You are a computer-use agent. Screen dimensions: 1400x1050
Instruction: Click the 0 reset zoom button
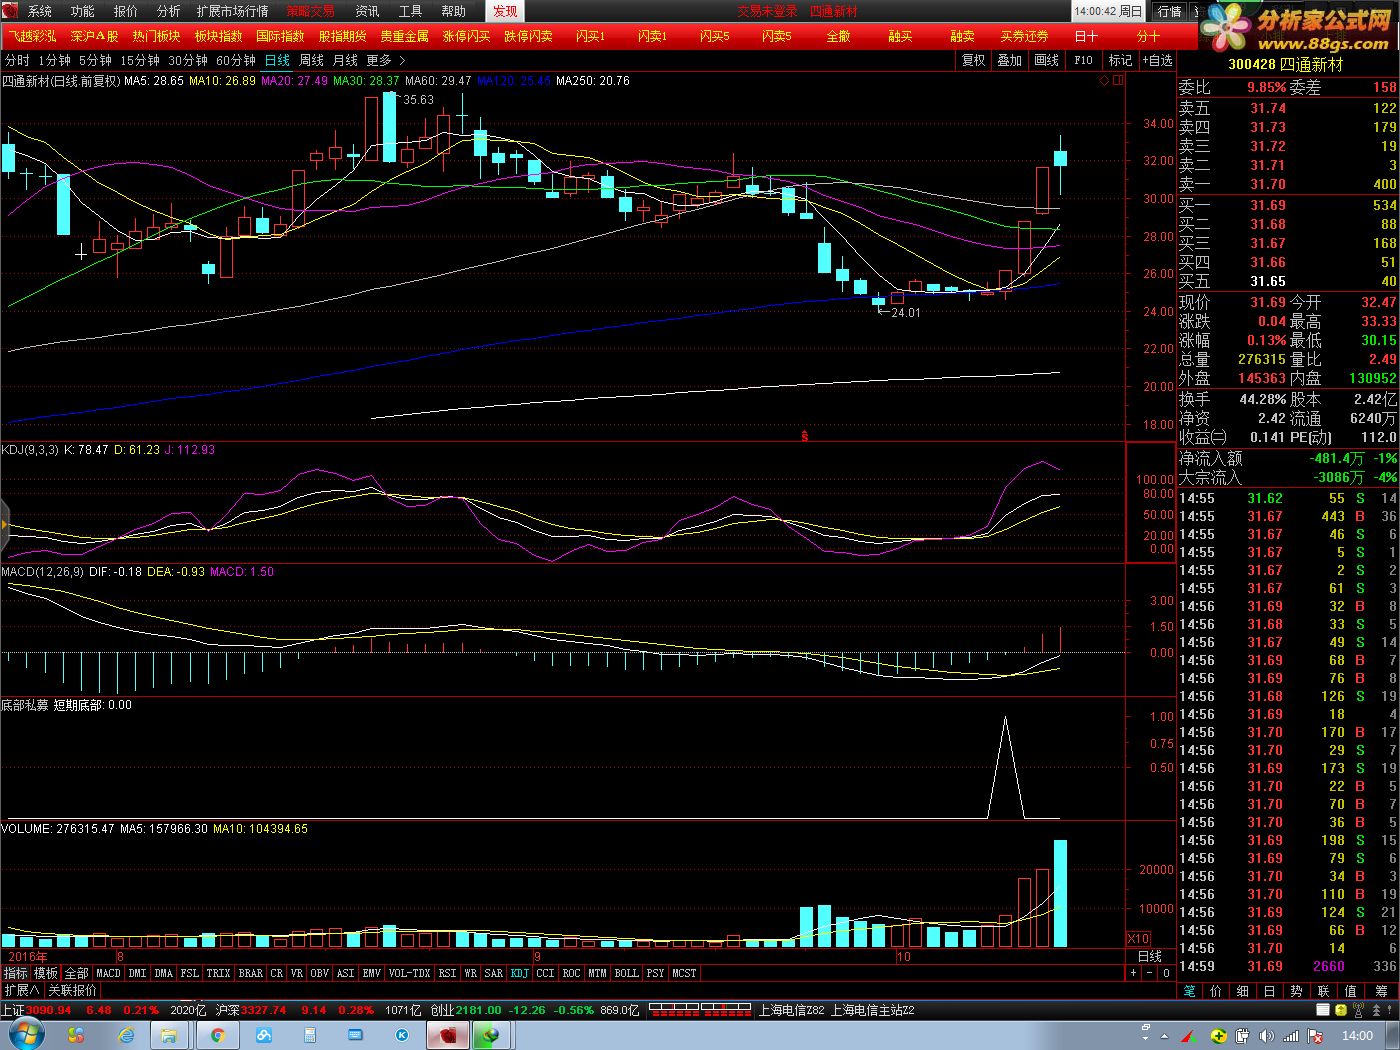click(x=1165, y=973)
